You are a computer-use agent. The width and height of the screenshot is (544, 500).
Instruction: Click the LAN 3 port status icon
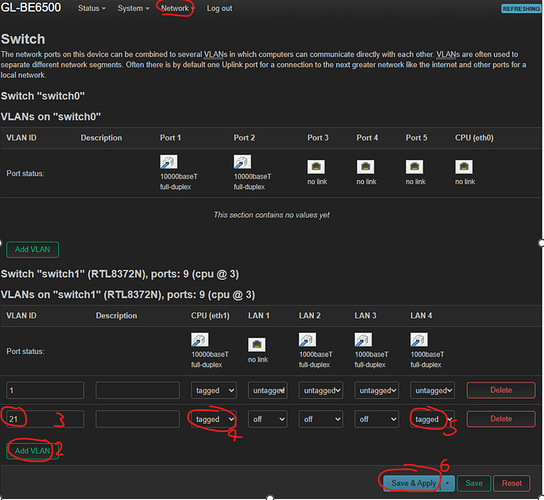click(363, 340)
